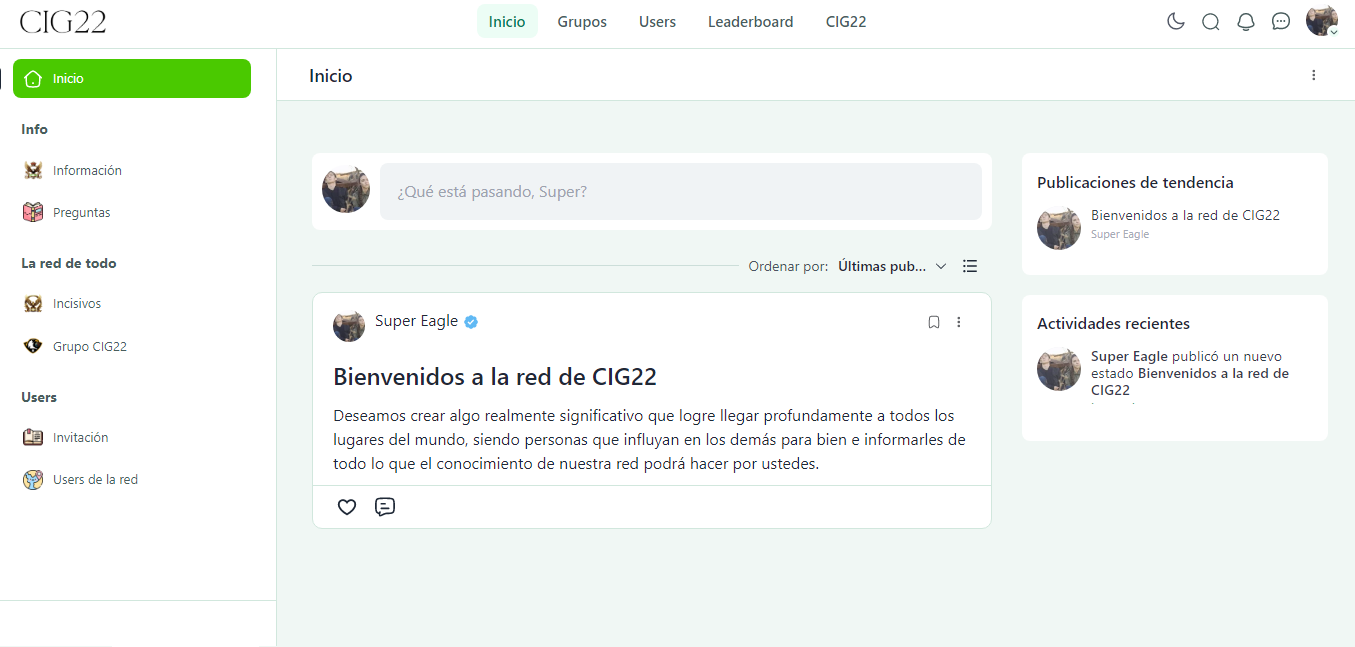Go to Grupos tab
Image resolution: width=1355 pixels, height=647 pixels.
pos(582,22)
